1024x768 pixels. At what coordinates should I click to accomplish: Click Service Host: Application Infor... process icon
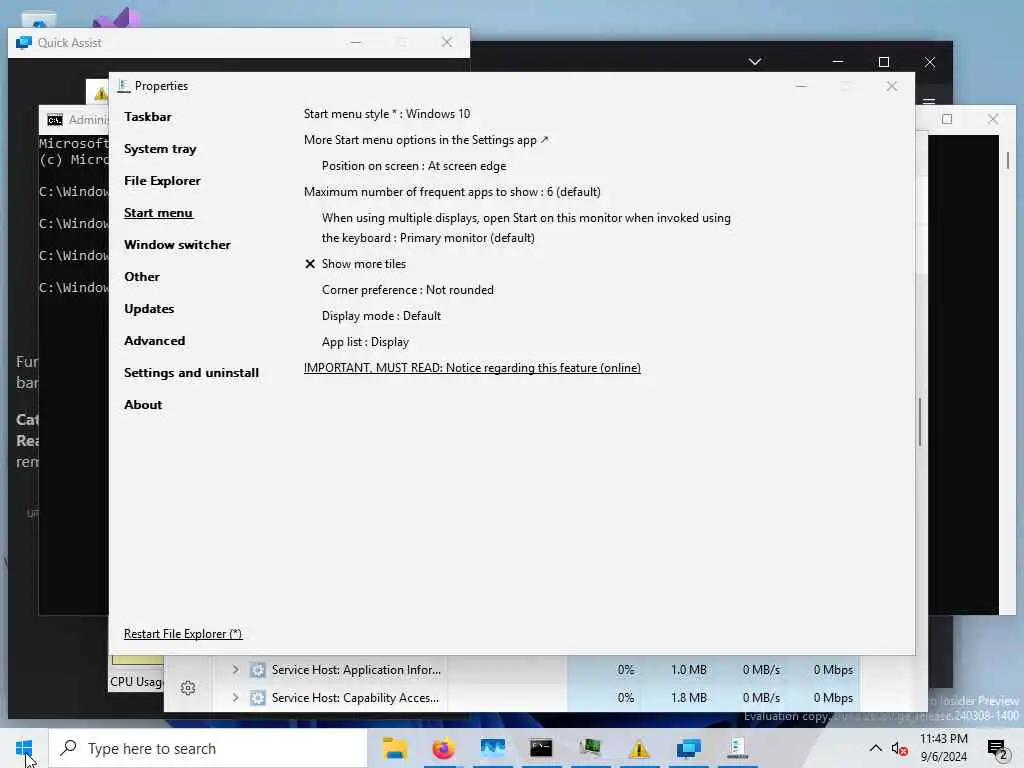point(258,669)
